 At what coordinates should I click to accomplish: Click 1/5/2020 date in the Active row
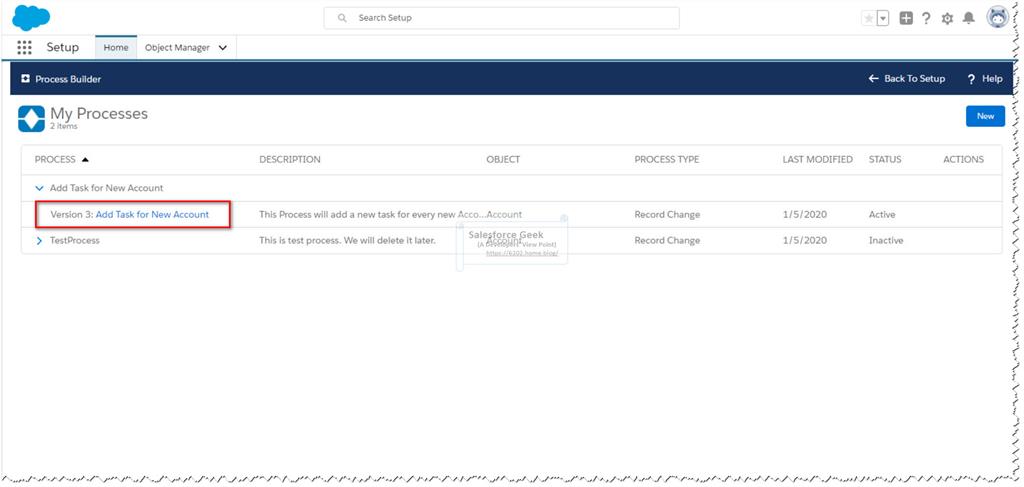pyautogui.click(x=805, y=214)
